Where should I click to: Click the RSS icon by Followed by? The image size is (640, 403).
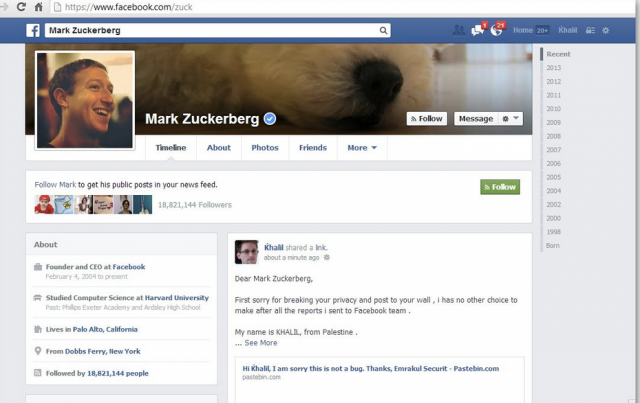(38, 373)
